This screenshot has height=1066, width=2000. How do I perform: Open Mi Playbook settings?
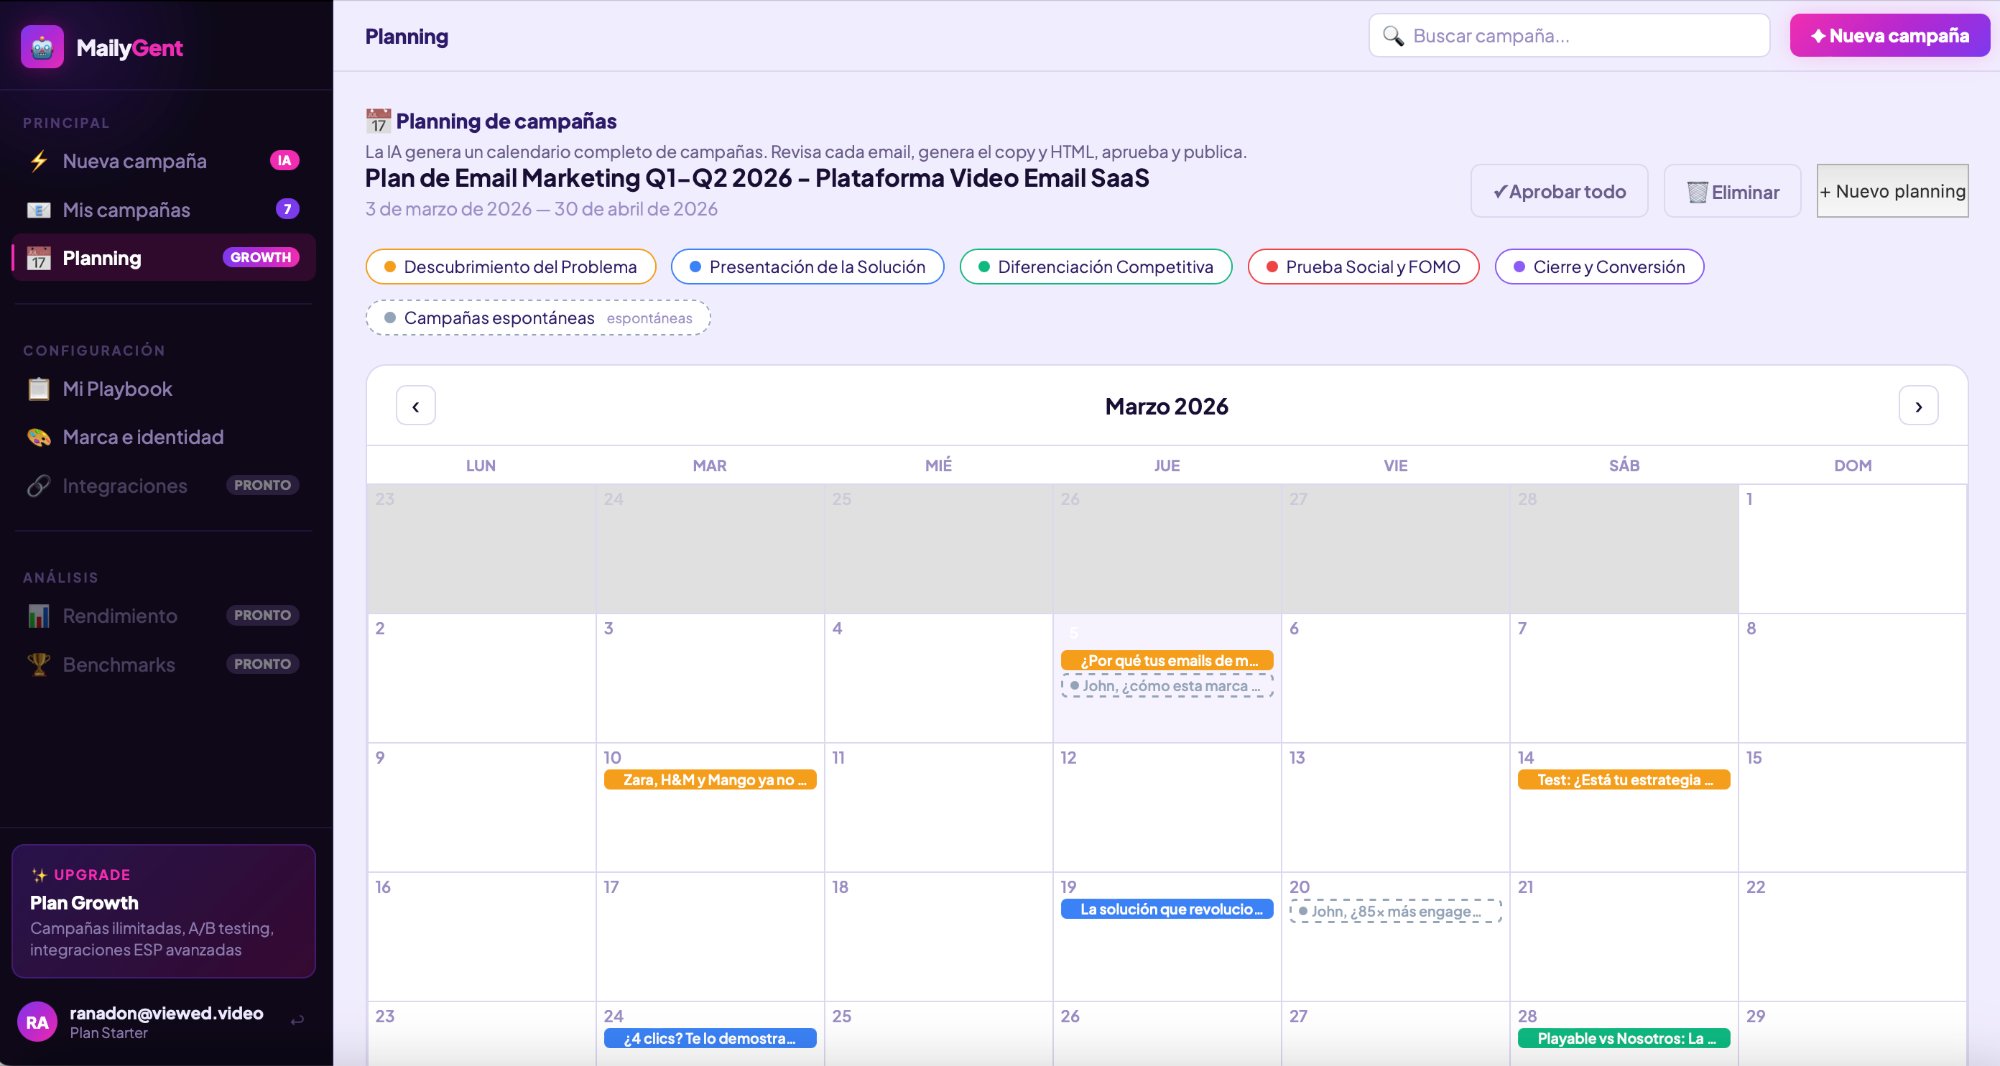click(x=164, y=389)
